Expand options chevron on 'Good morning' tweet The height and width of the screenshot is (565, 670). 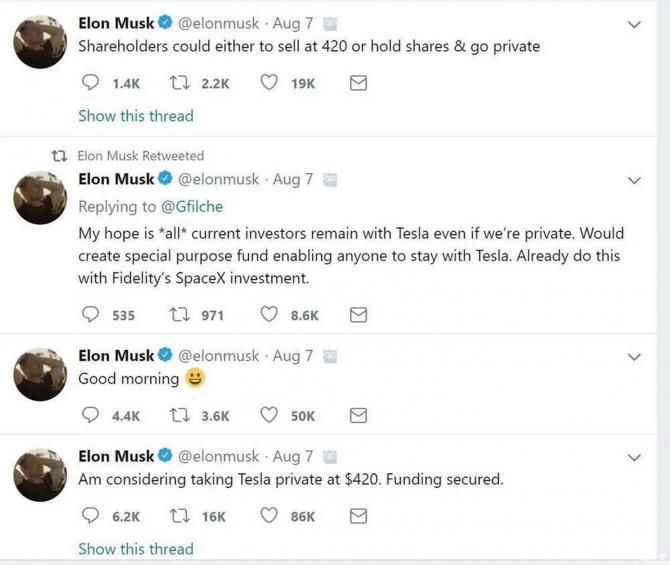(633, 357)
